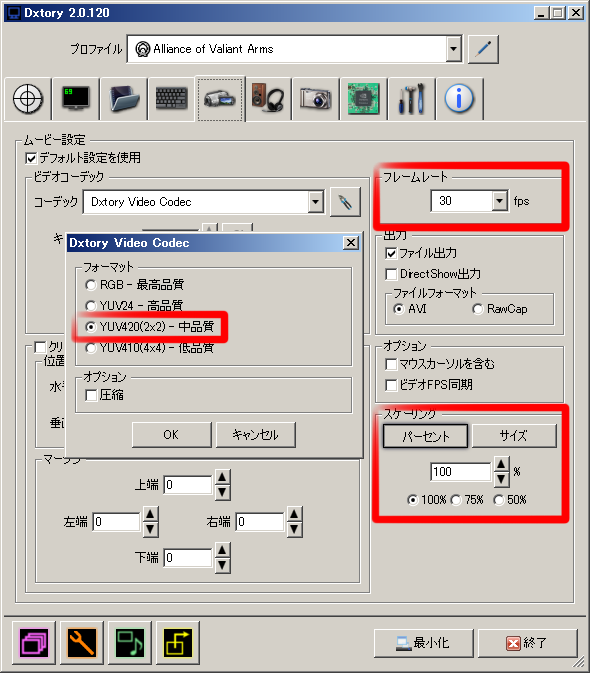The height and width of the screenshot is (673, 590).
Task: Open the blue information tab
Action: point(459,99)
